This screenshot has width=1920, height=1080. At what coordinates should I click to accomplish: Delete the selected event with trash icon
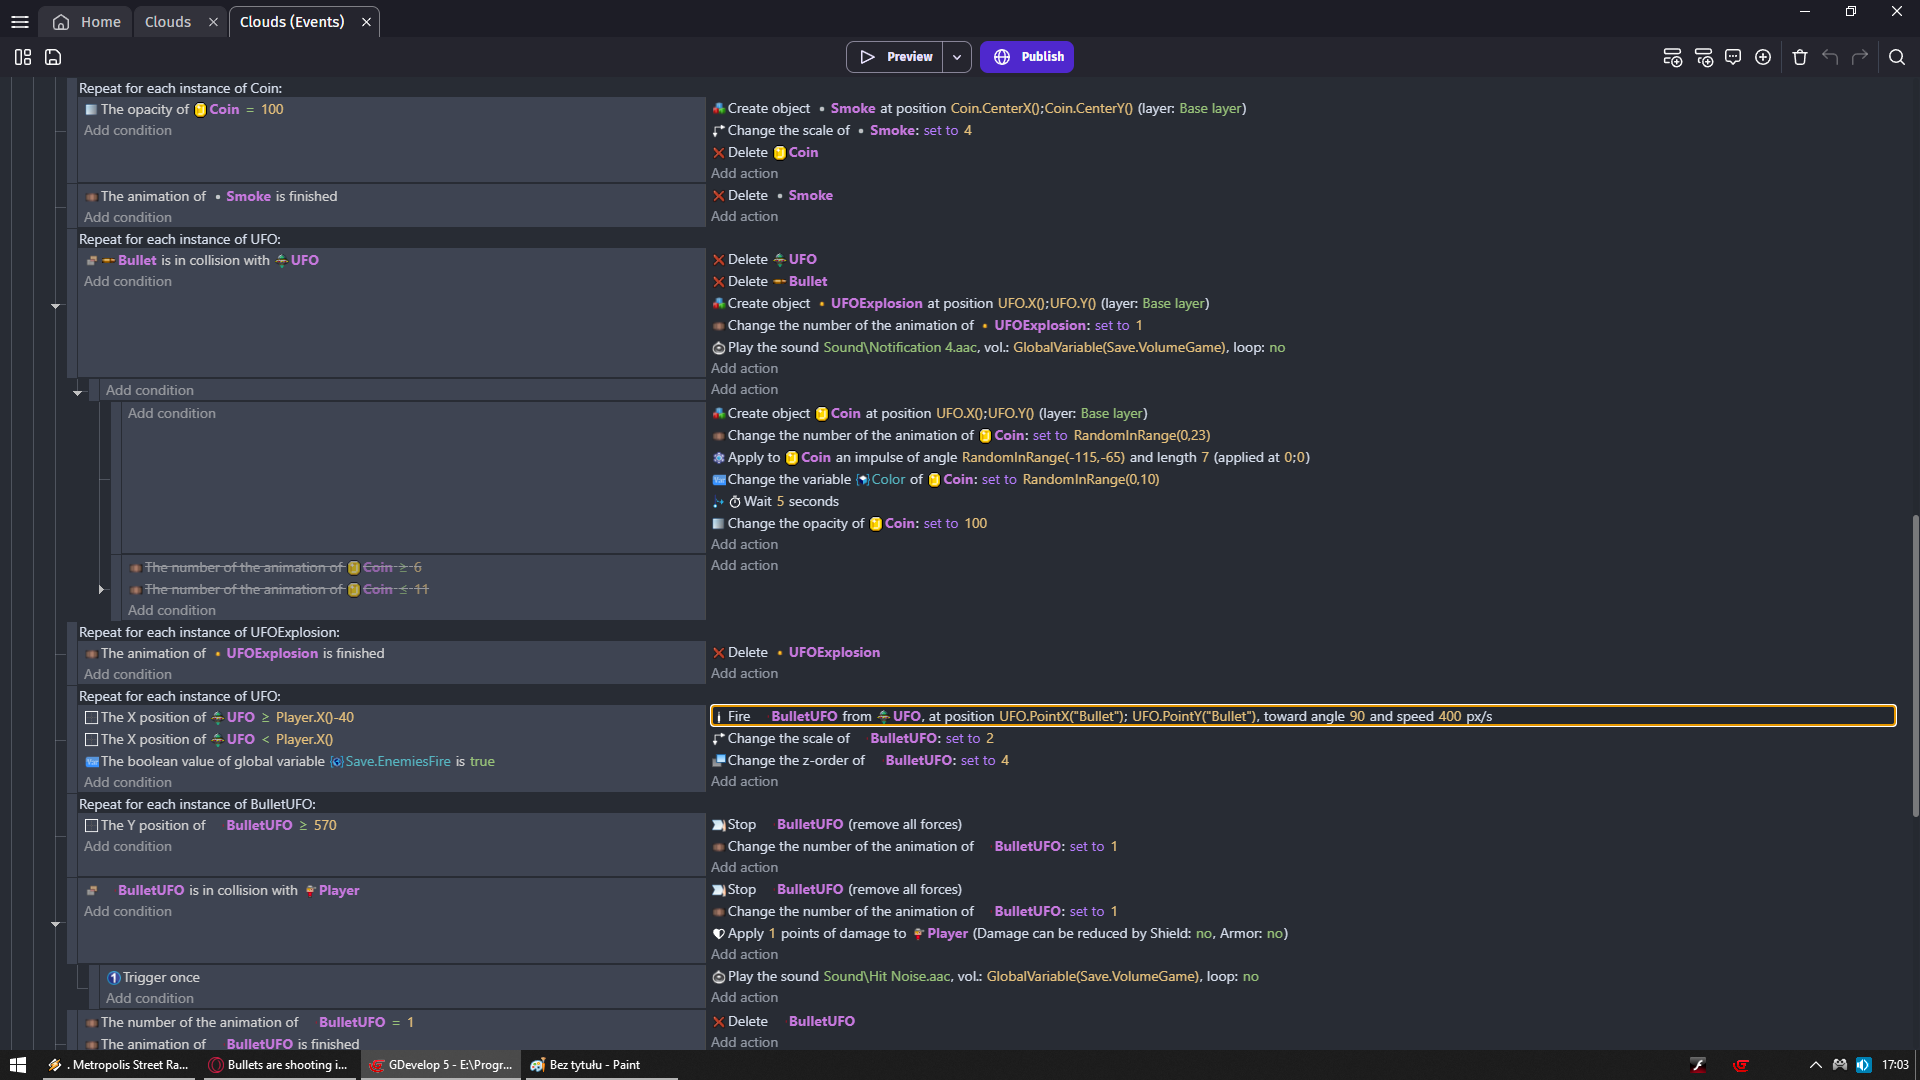pyautogui.click(x=1800, y=57)
